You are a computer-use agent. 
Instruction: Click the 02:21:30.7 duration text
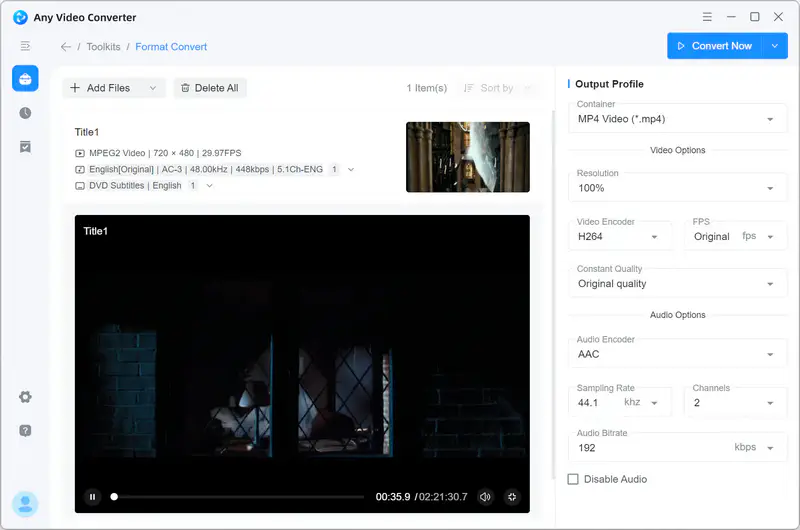443,497
